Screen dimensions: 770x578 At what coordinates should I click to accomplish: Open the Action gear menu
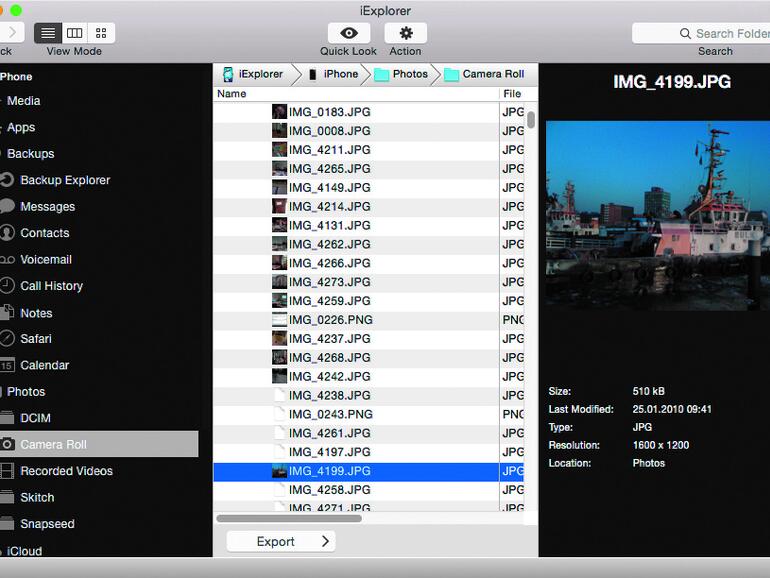pyautogui.click(x=405, y=33)
